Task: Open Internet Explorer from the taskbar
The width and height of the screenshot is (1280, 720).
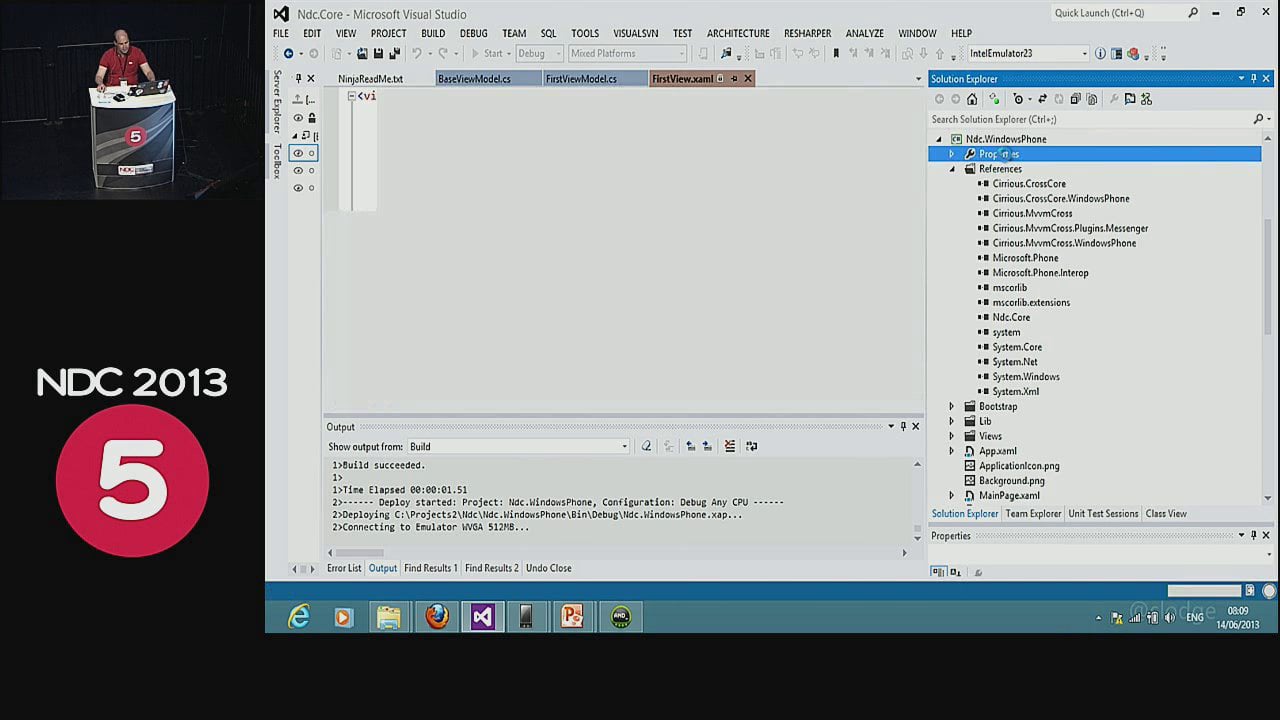Action: pyautogui.click(x=299, y=617)
